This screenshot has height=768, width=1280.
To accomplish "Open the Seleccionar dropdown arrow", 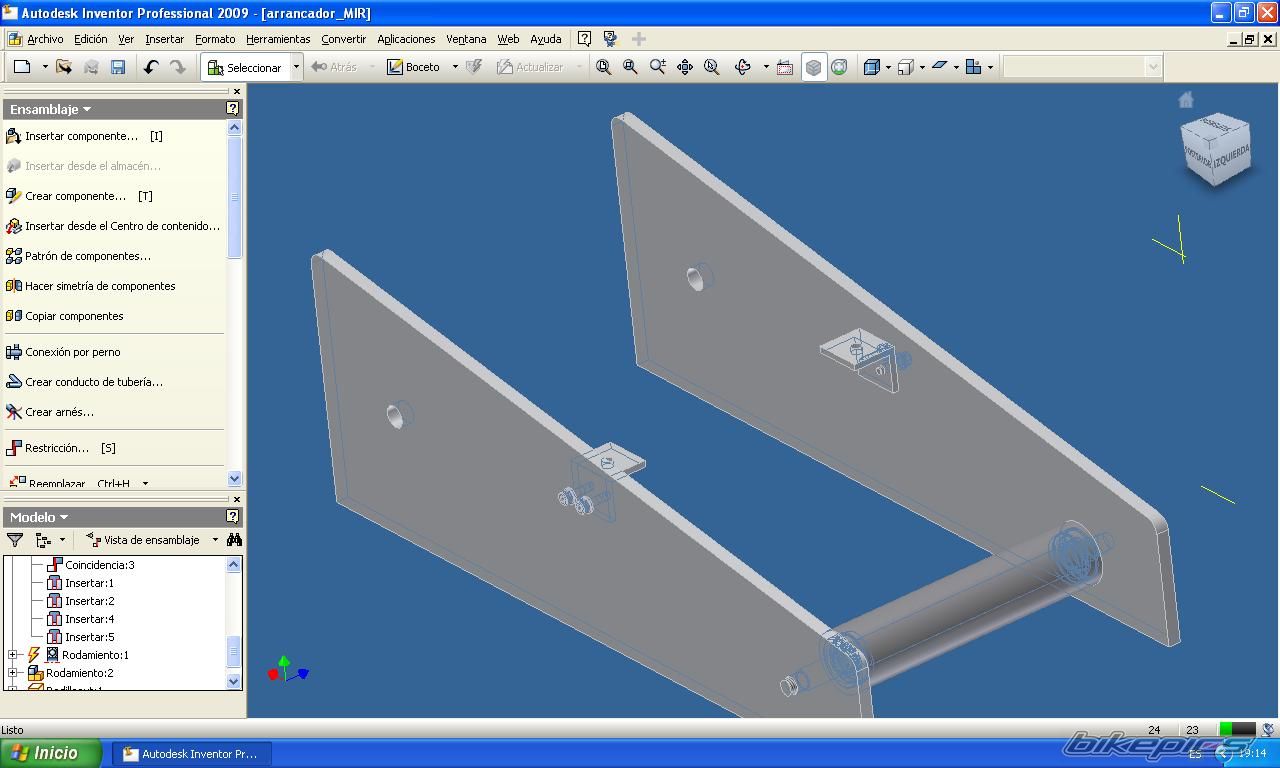I will [x=296, y=67].
